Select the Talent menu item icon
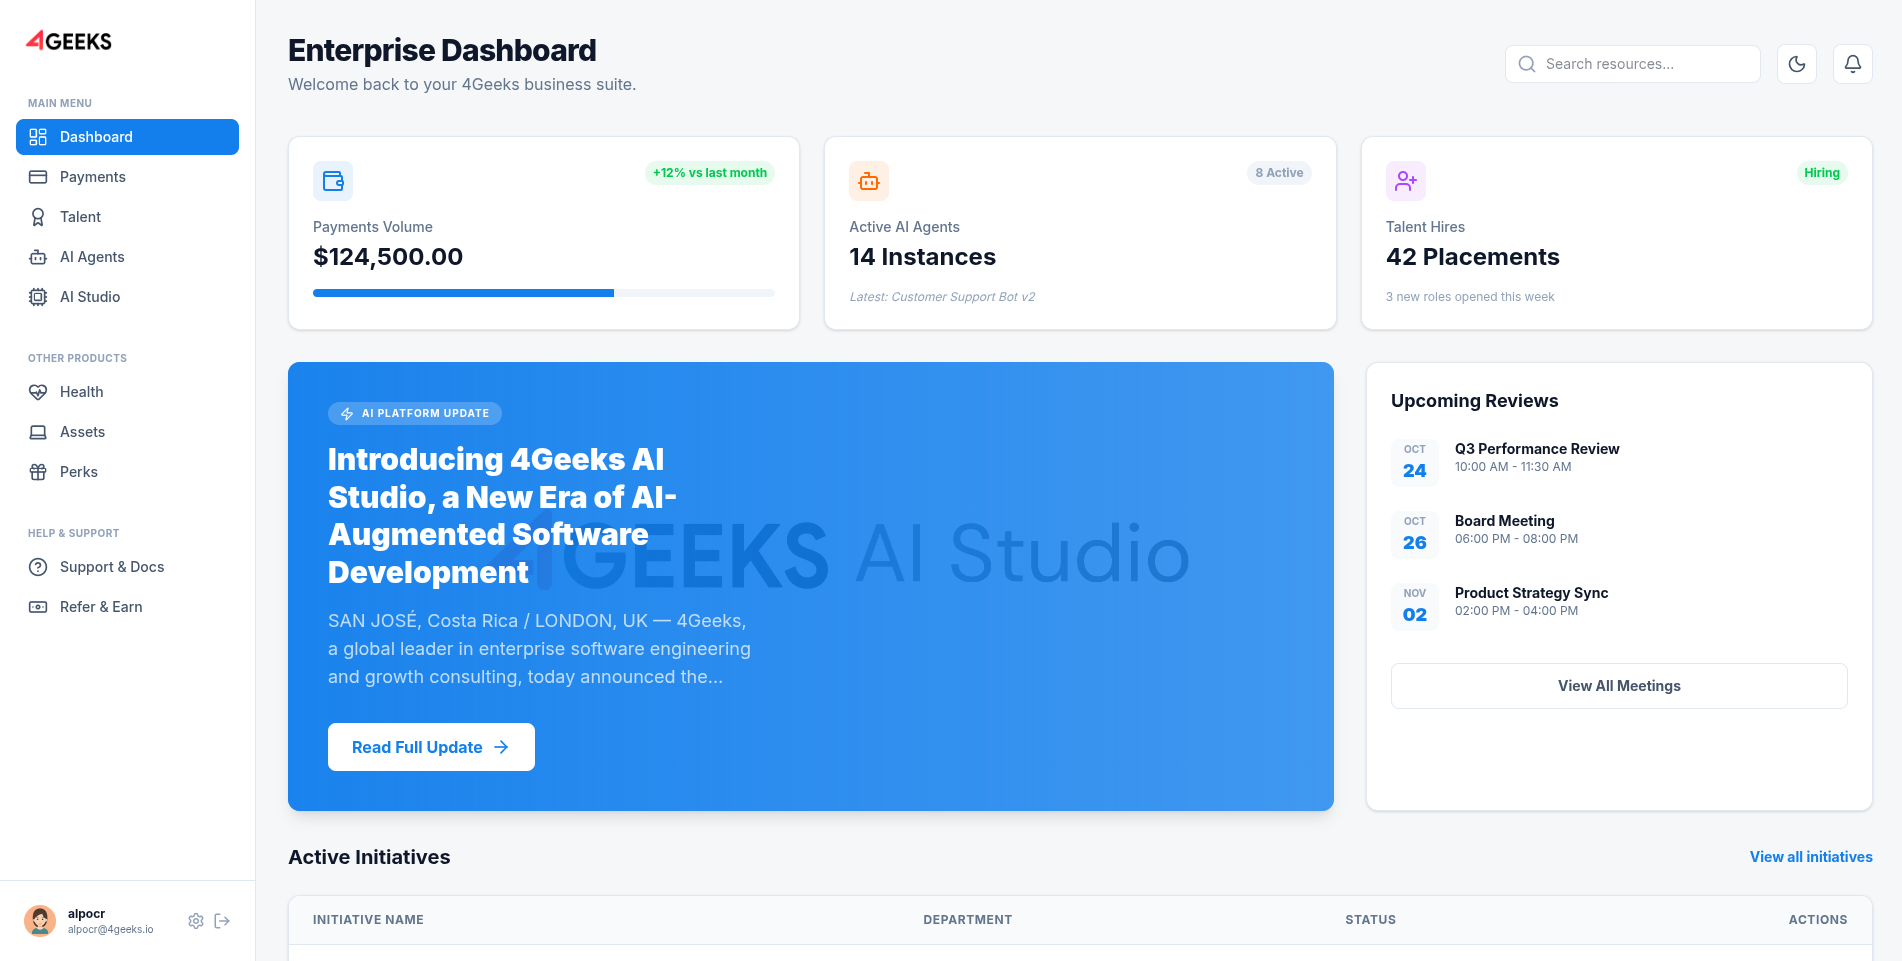The image size is (1902, 961). pos(38,217)
